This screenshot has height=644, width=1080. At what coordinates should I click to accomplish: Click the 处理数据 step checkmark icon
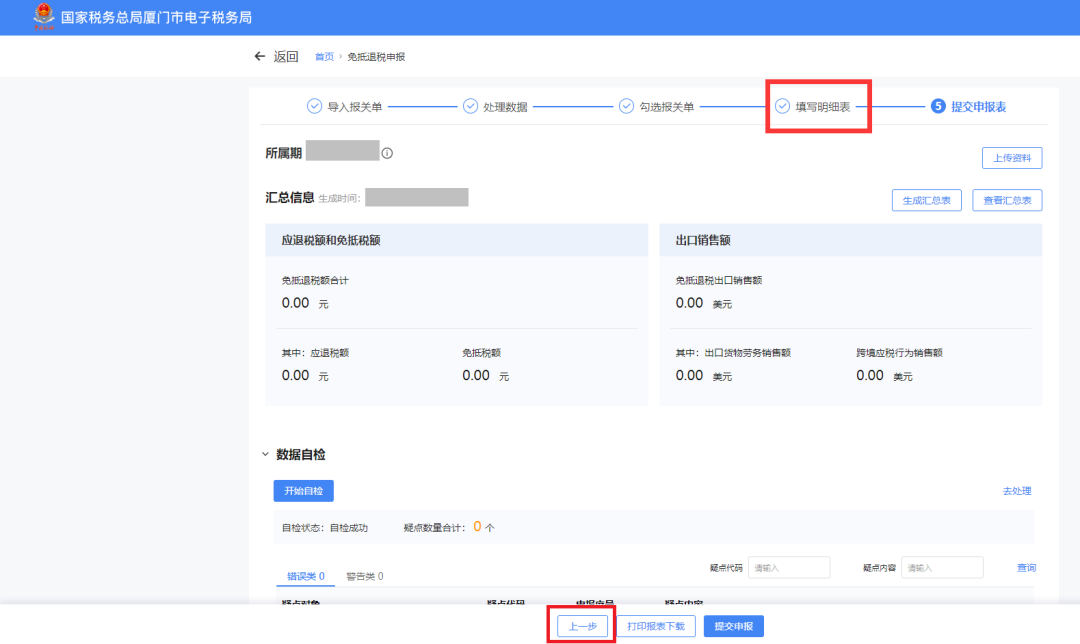tap(470, 106)
